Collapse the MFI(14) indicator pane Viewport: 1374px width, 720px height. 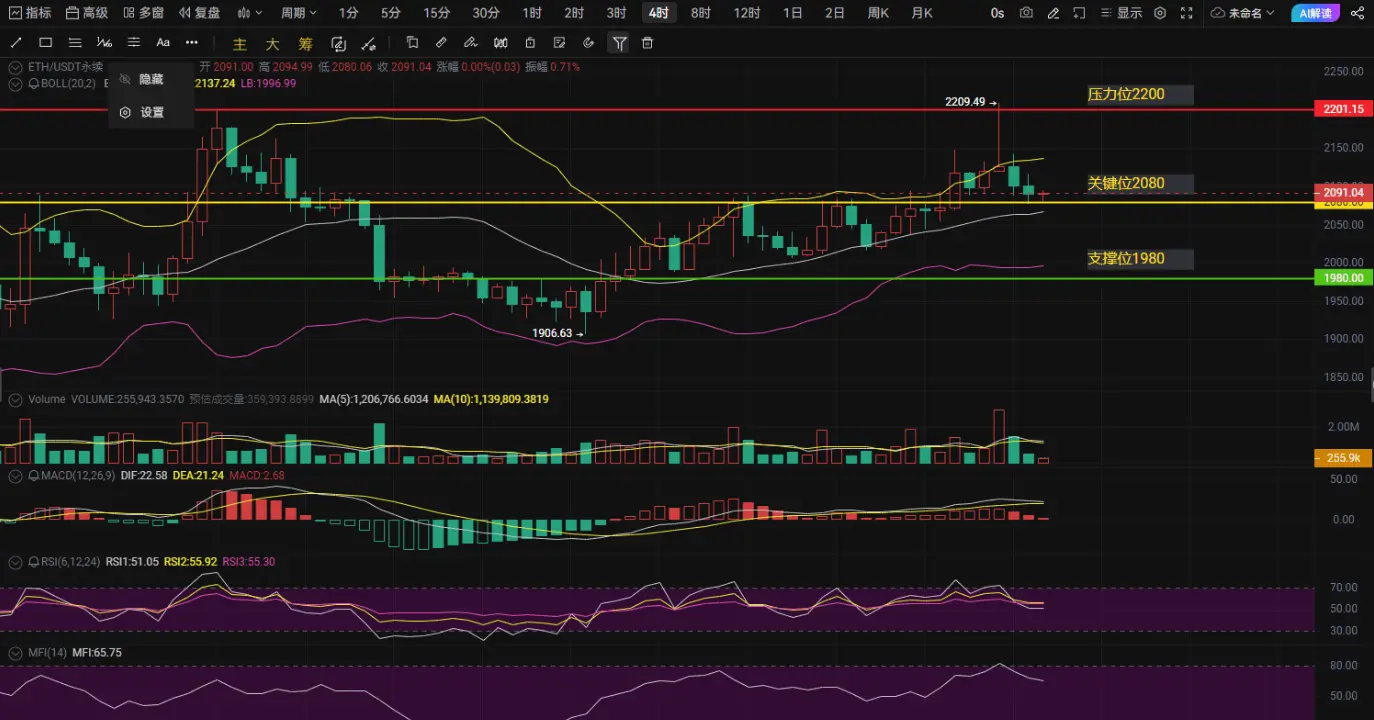(x=15, y=652)
